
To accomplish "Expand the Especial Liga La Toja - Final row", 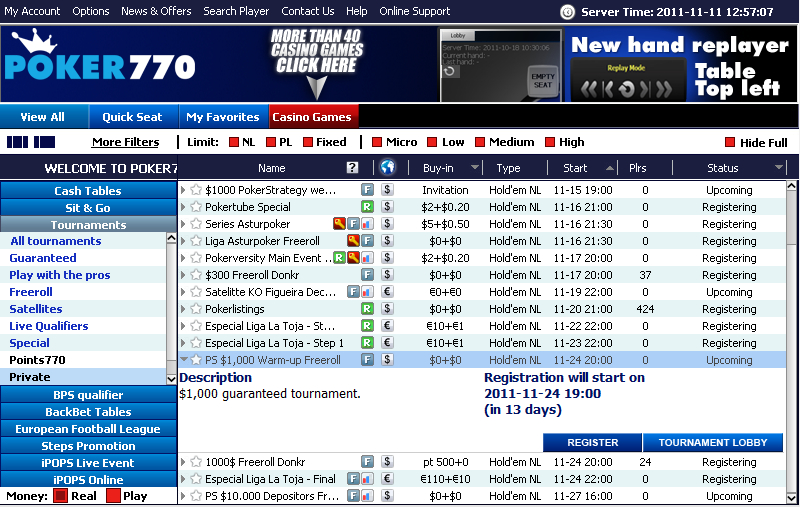I will tap(183, 478).
